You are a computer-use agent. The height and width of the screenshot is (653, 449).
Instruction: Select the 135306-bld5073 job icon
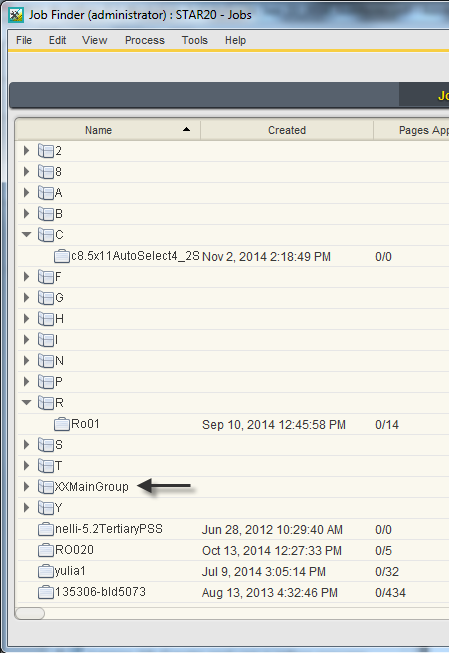(x=46, y=592)
